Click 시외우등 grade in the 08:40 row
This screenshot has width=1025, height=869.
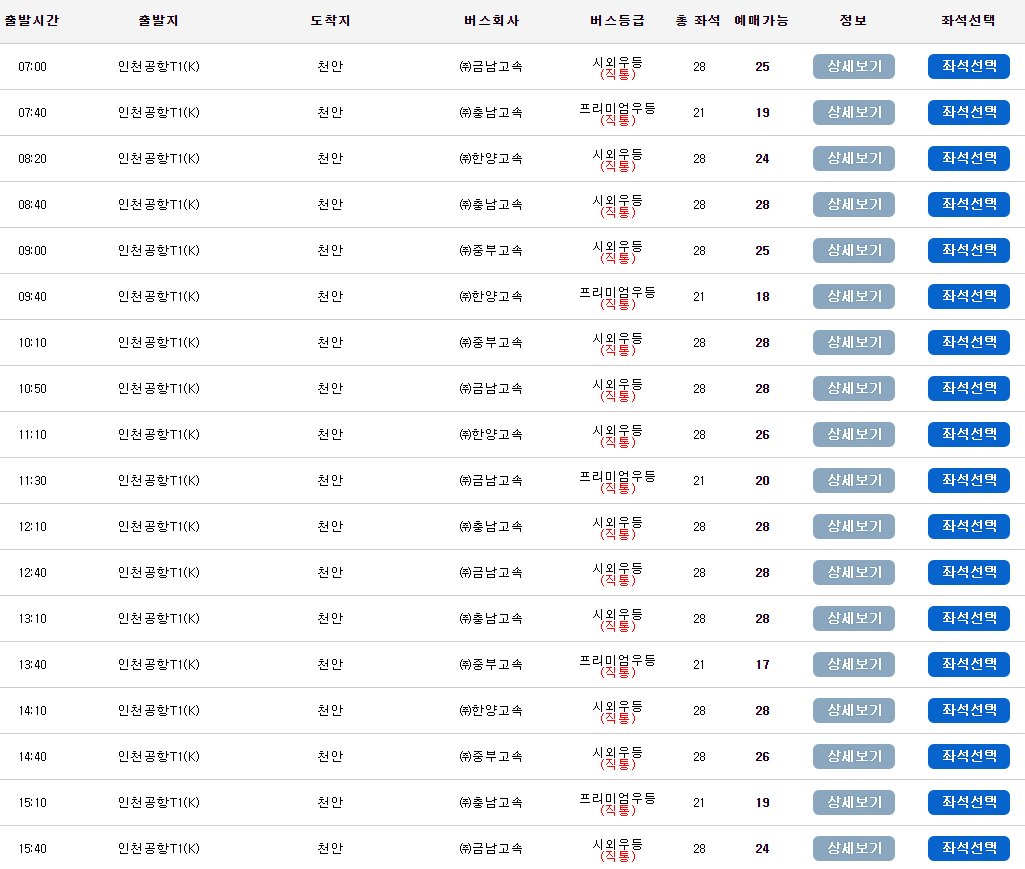617,200
